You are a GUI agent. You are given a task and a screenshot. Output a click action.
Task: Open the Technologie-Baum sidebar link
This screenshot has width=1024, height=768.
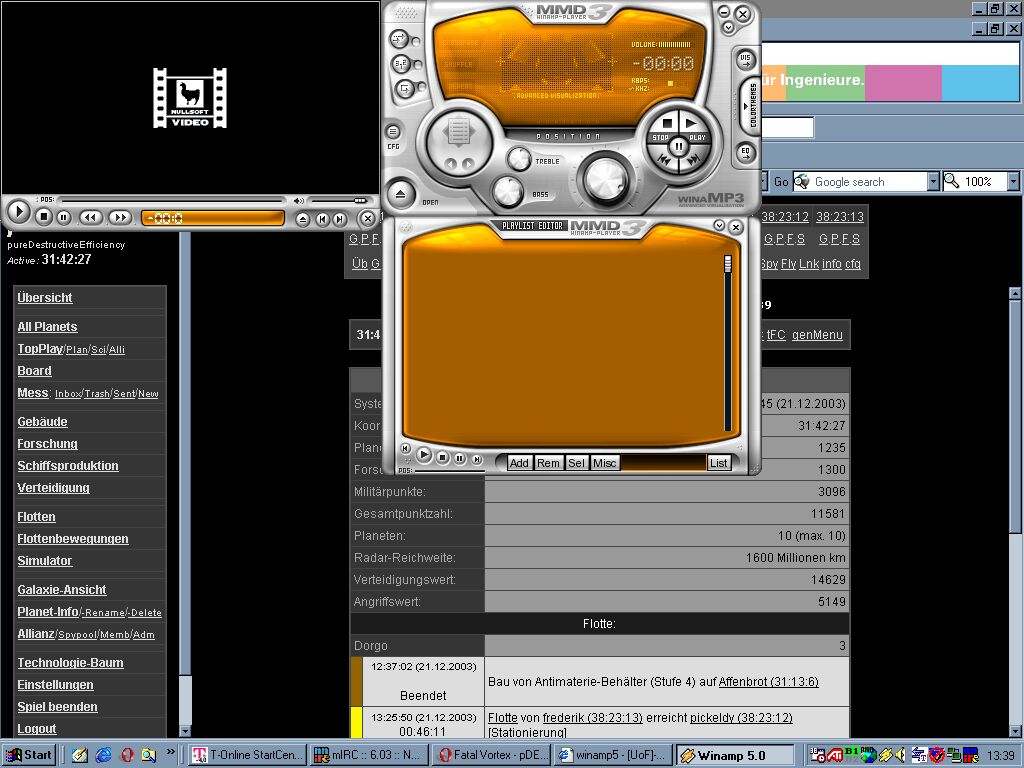[x=70, y=663]
